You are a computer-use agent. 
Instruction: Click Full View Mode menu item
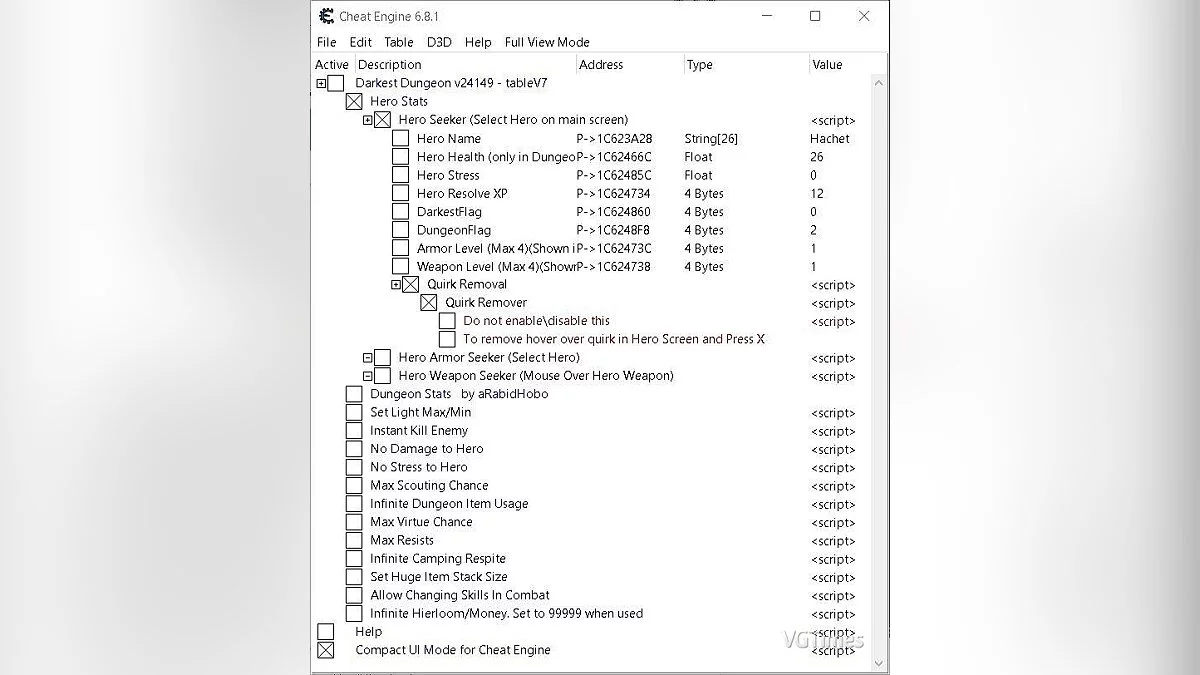547,42
